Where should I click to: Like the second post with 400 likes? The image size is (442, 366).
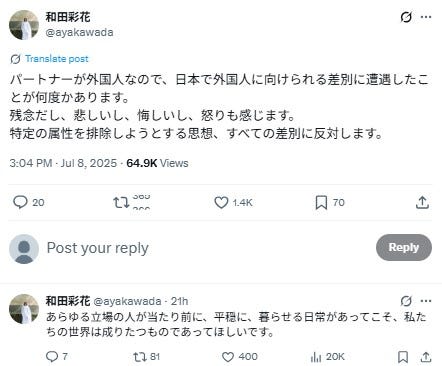(x=228, y=357)
